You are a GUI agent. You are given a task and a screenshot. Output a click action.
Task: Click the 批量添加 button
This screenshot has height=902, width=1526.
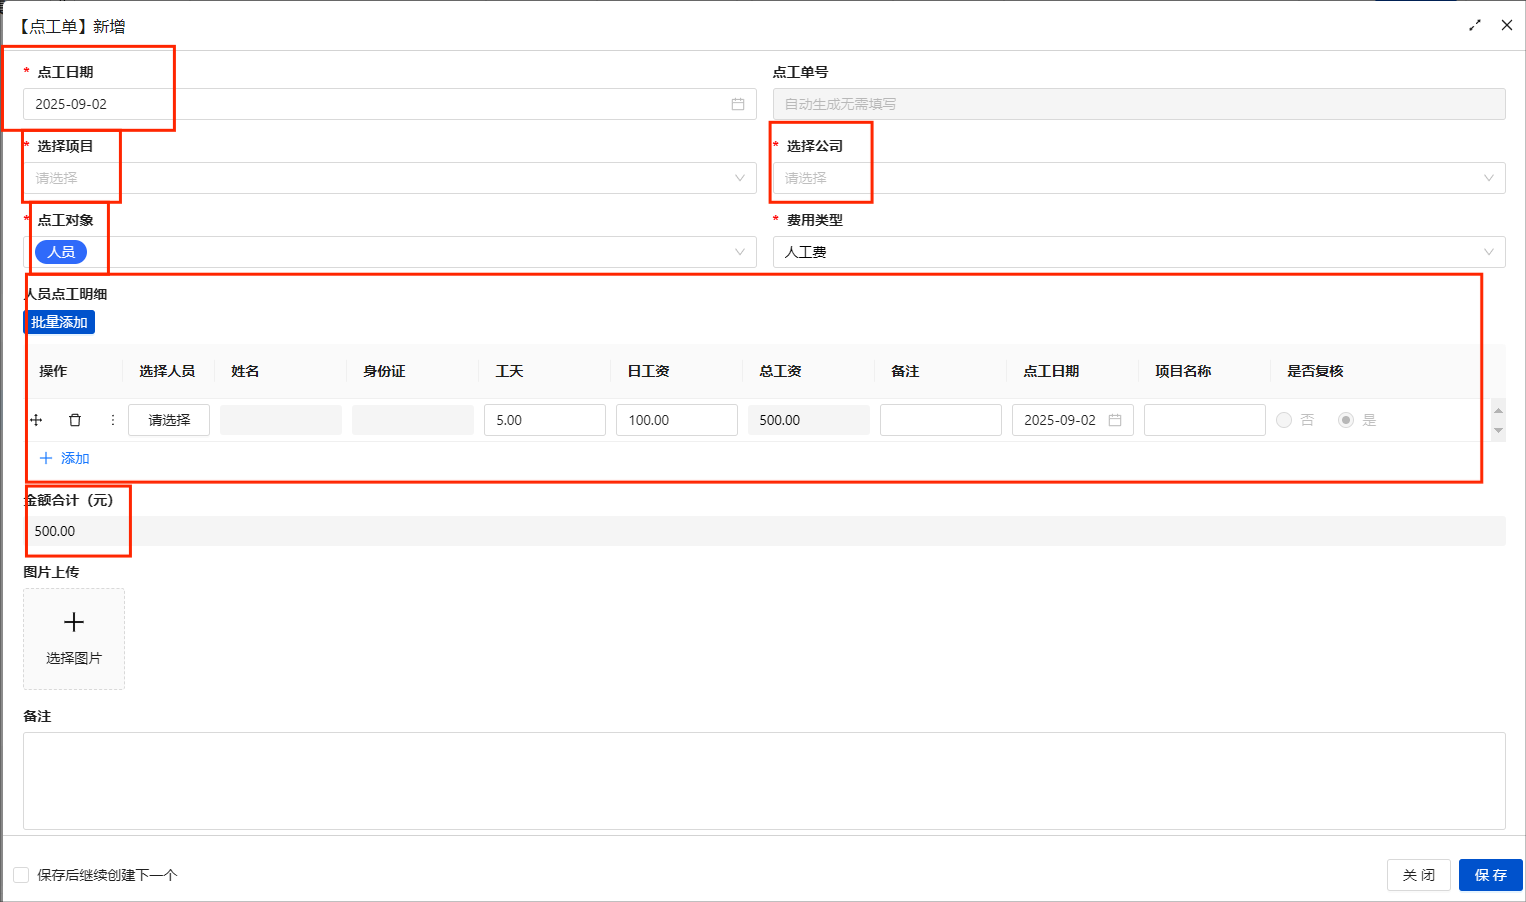click(59, 322)
